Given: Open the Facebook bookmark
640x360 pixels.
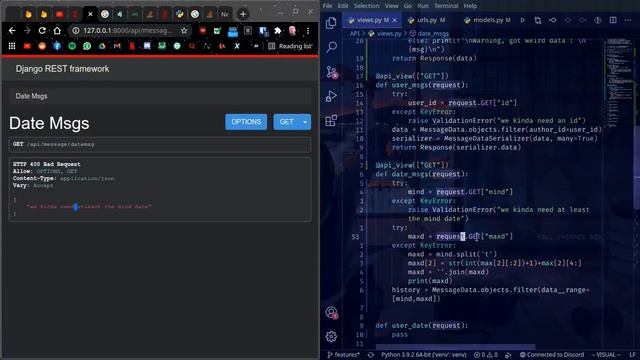Looking at the screenshot, I should tap(57, 46).
